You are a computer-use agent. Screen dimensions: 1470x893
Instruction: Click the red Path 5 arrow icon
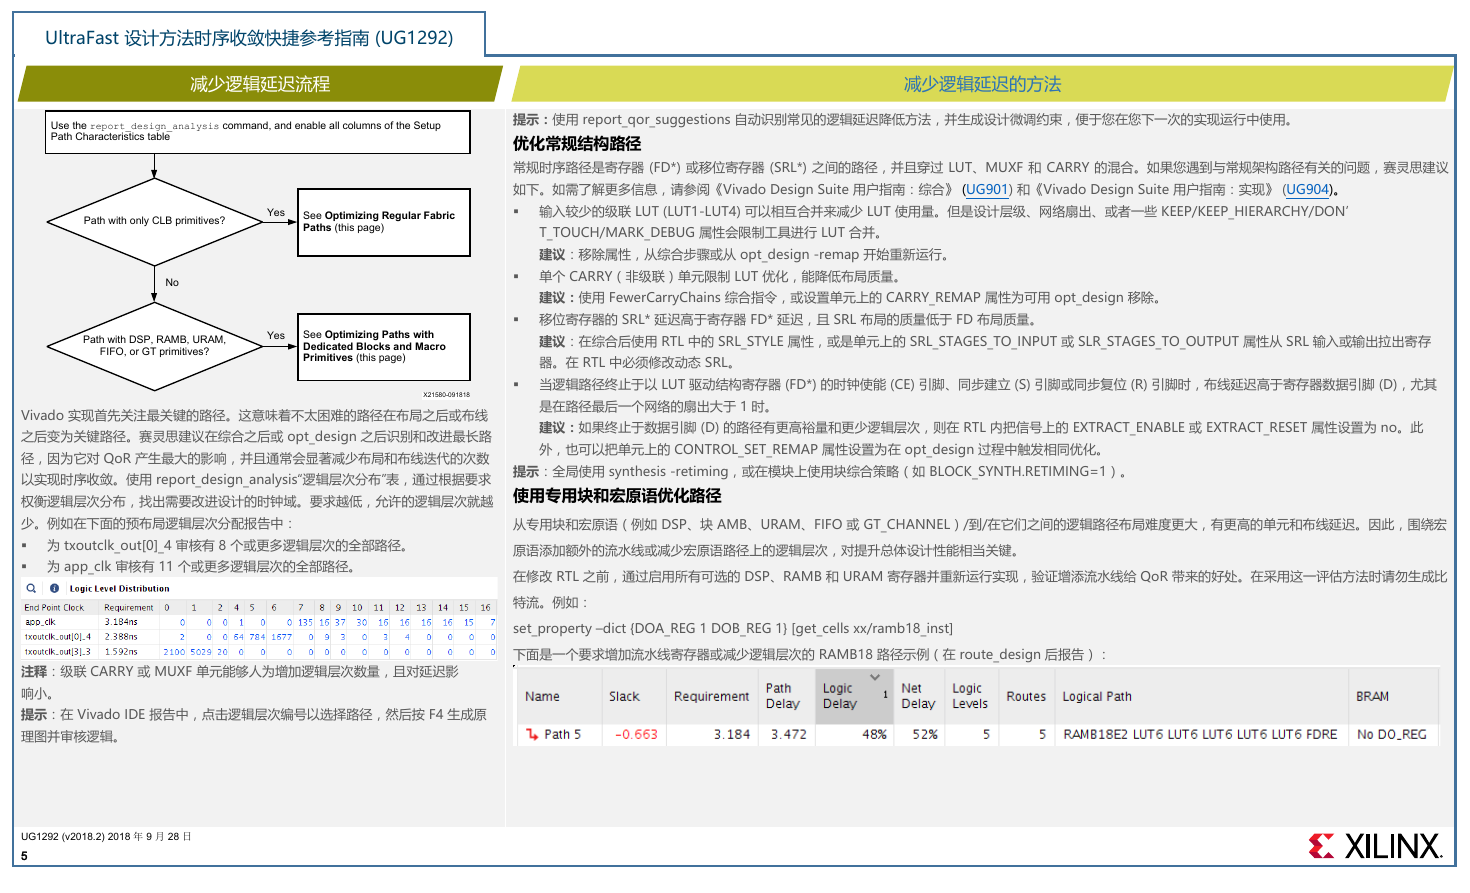click(x=532, y=734)
